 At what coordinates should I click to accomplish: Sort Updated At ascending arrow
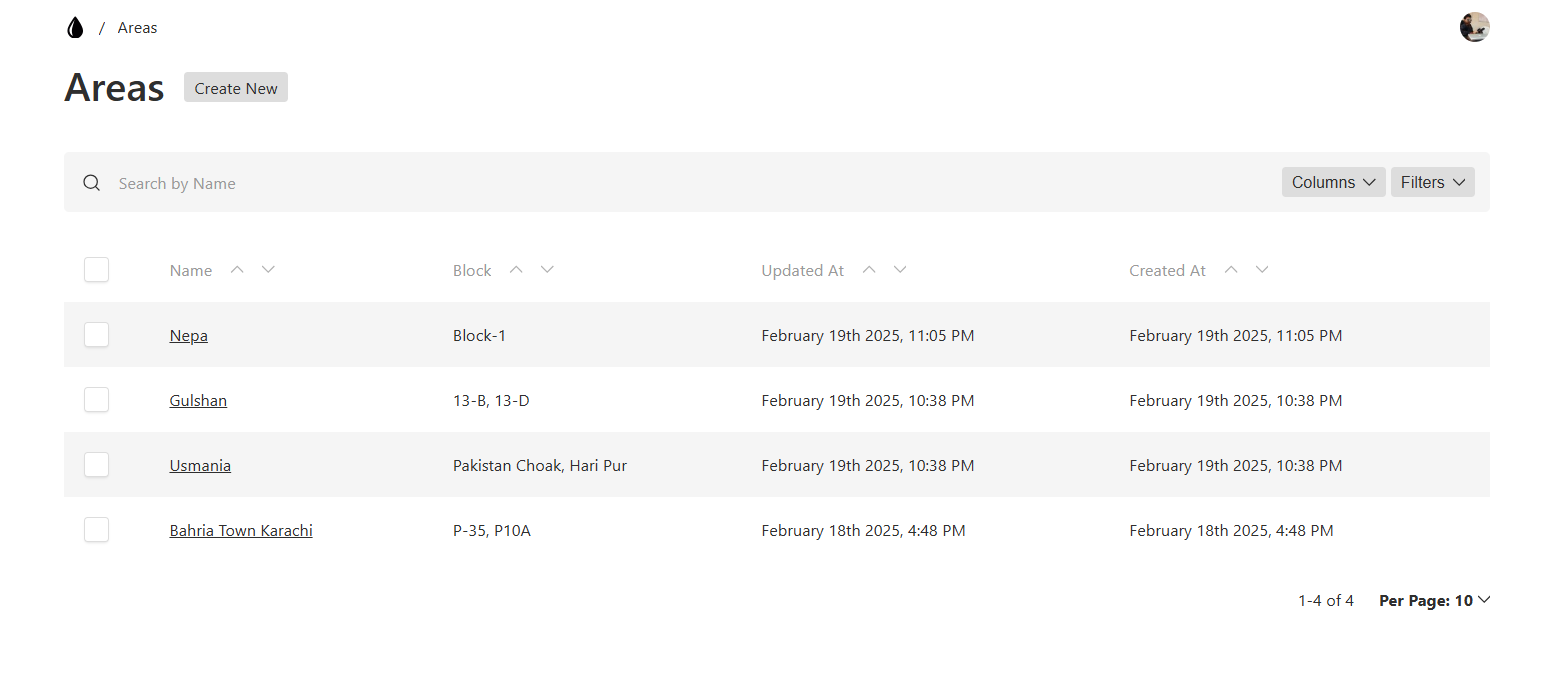point(869,269)
